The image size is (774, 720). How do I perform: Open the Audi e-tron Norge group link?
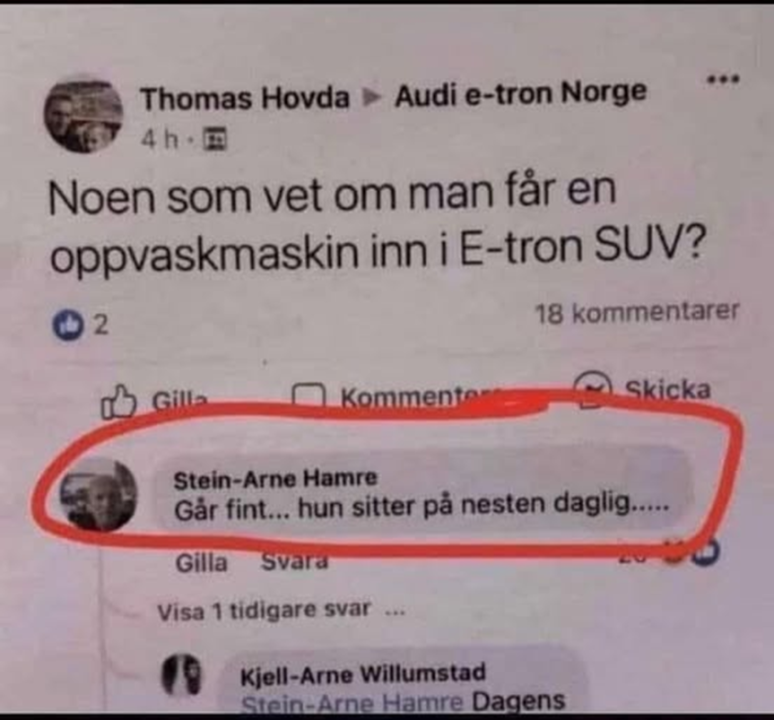[521, 93]
